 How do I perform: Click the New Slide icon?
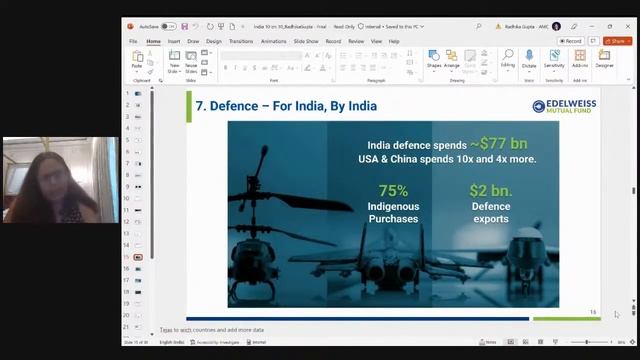pyautogui.click(x=174, y=55)
